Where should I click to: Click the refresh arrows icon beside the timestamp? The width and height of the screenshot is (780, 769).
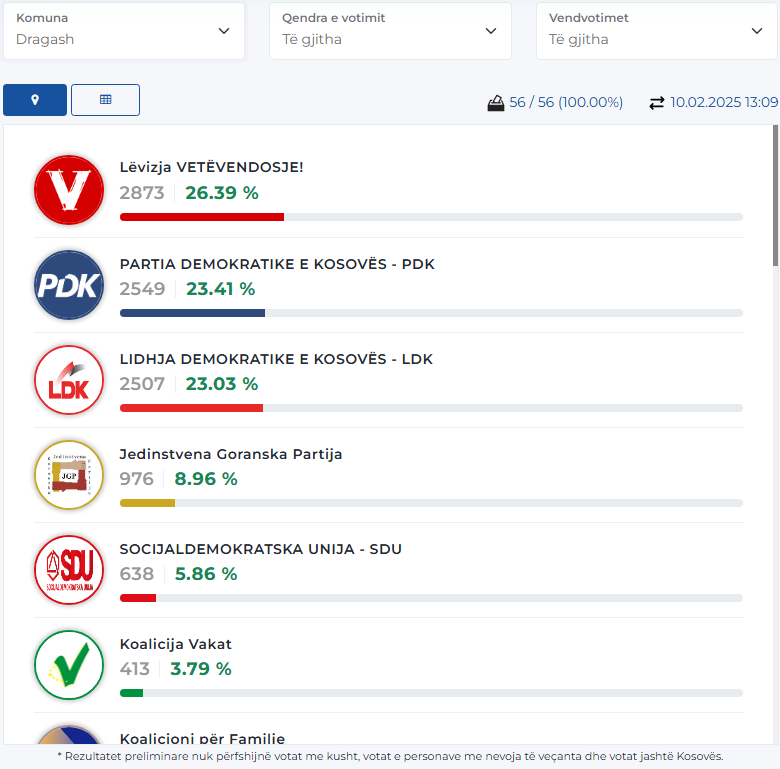(x=657, y=103)
